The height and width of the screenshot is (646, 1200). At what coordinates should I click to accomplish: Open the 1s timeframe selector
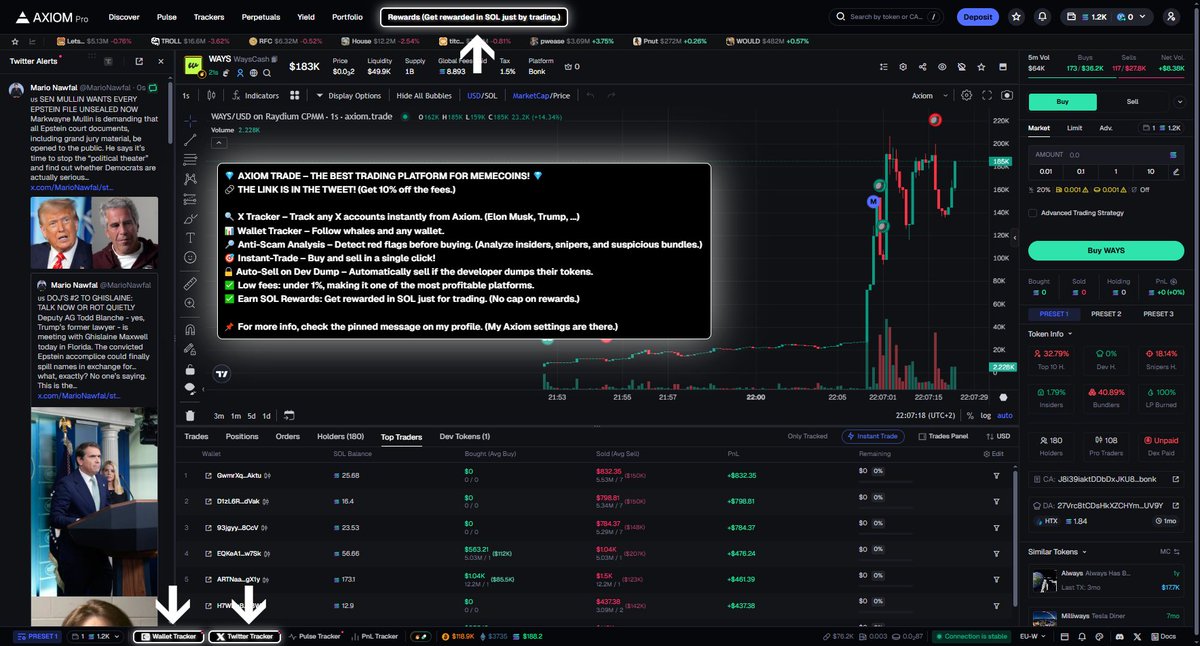click(x=186, y=96)
